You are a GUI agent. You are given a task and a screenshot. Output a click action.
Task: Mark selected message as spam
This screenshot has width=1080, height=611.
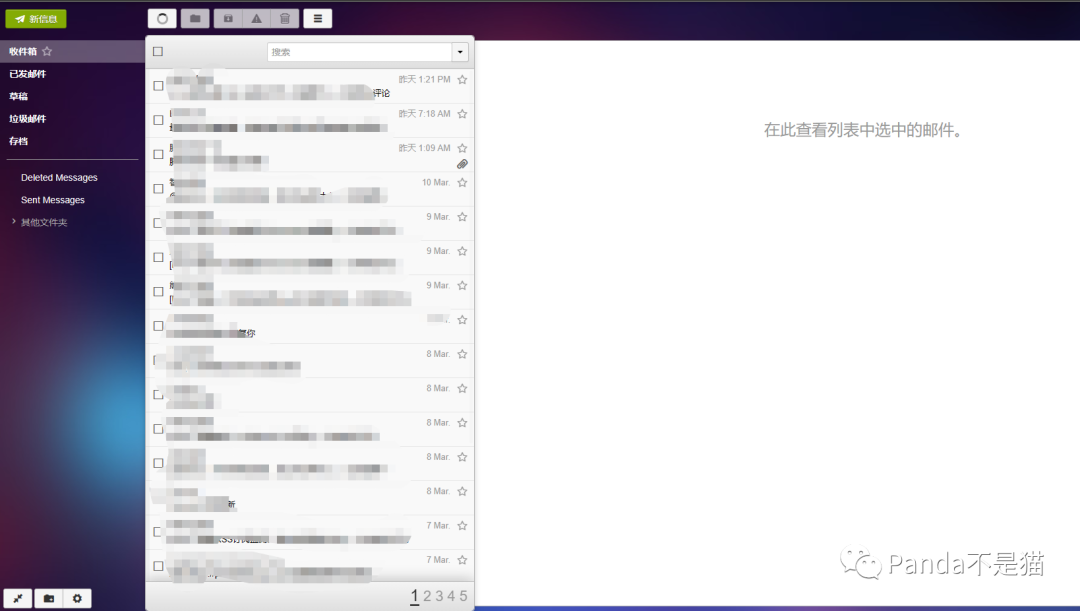pos(255,18)
